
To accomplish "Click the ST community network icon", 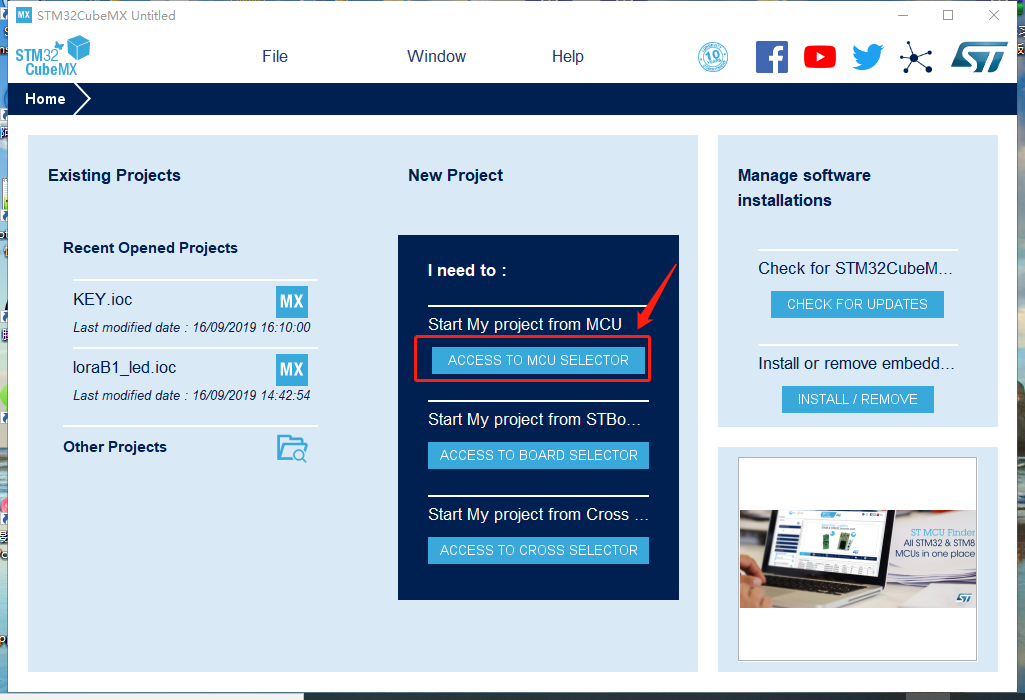I will [x=916, y=58].
